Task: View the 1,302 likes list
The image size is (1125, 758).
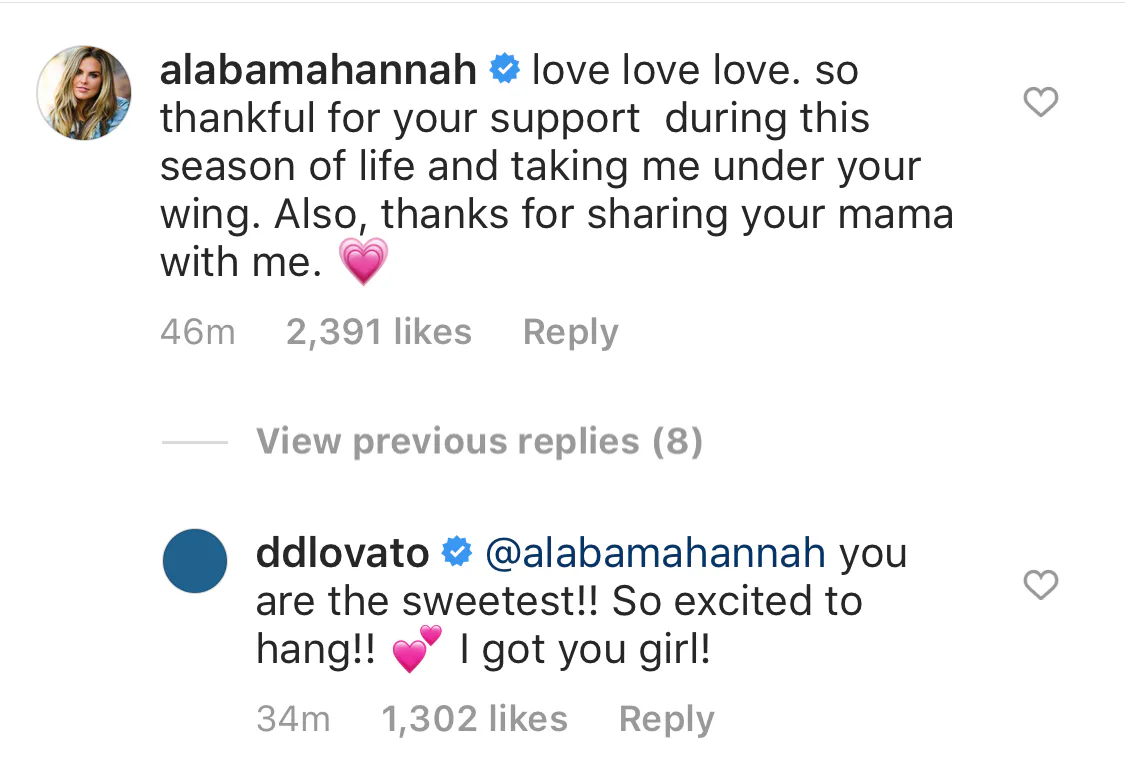Action: point(474,718)
